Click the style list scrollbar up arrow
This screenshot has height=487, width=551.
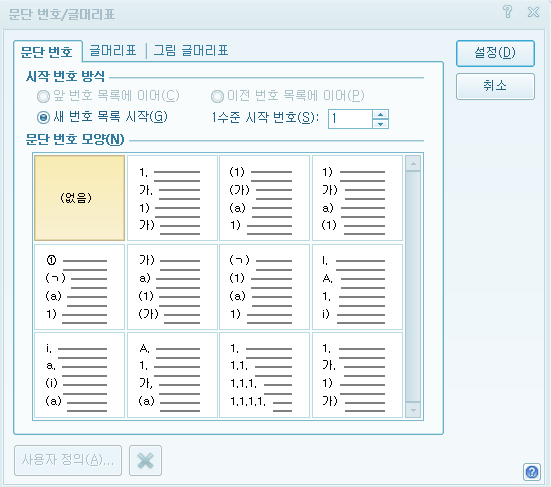tap(413, 163)
